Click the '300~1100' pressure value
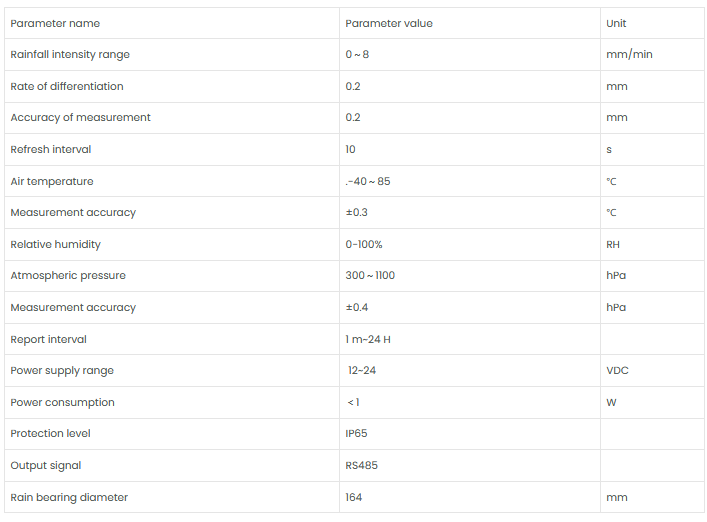Viewport: 707px width, 522px height. (370, 275)
